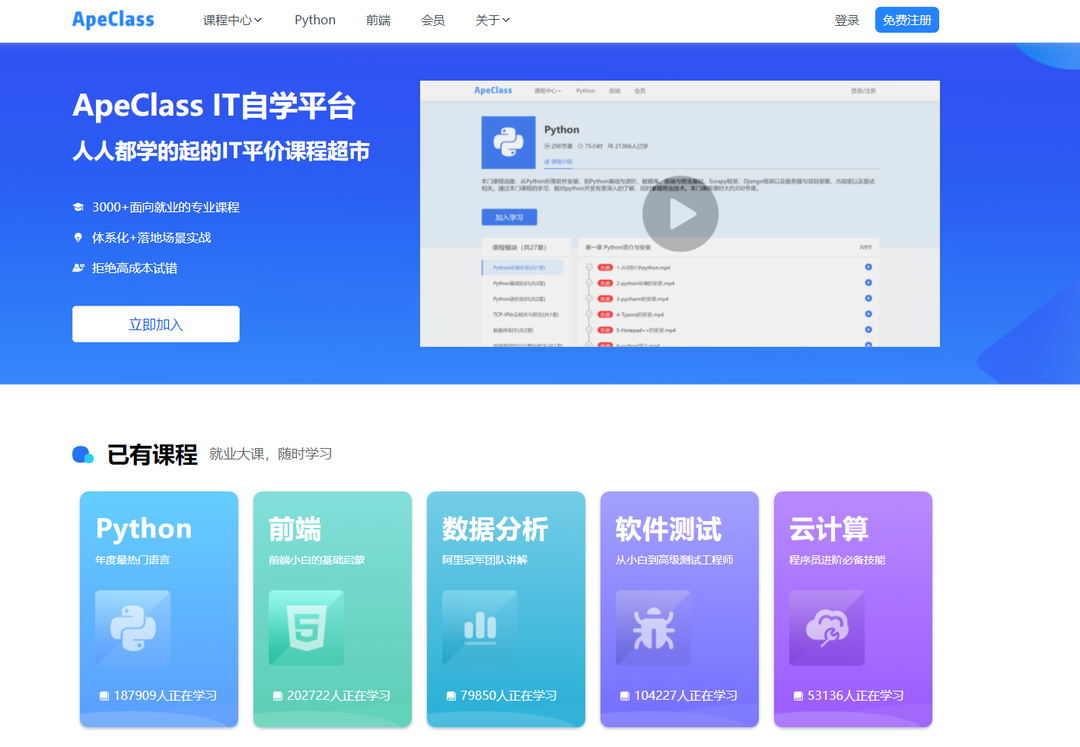Open the 会员 nav menu item
This screenshot has width=1080, height=747.
coord(433,20)
